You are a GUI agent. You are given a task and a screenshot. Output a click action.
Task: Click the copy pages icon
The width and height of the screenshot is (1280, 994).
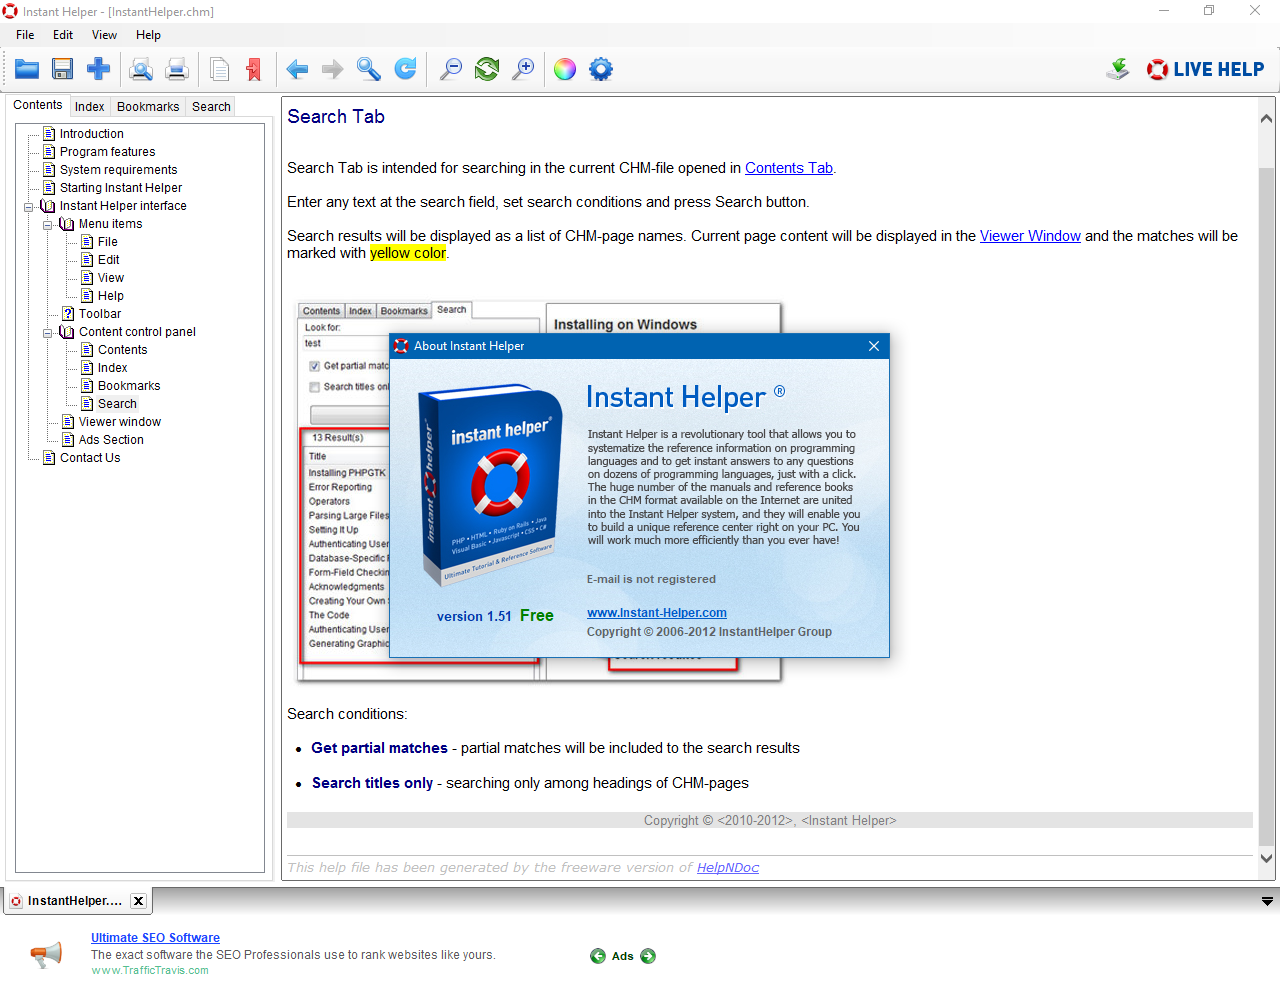tap(220, 69)
